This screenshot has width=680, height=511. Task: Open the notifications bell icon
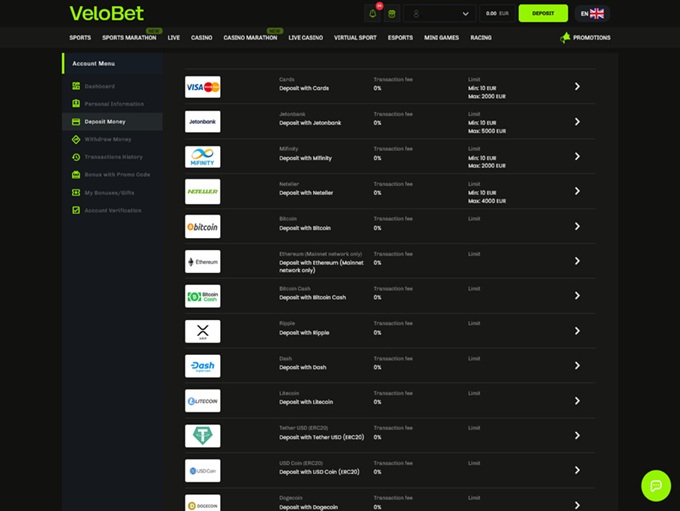[373, 14]
